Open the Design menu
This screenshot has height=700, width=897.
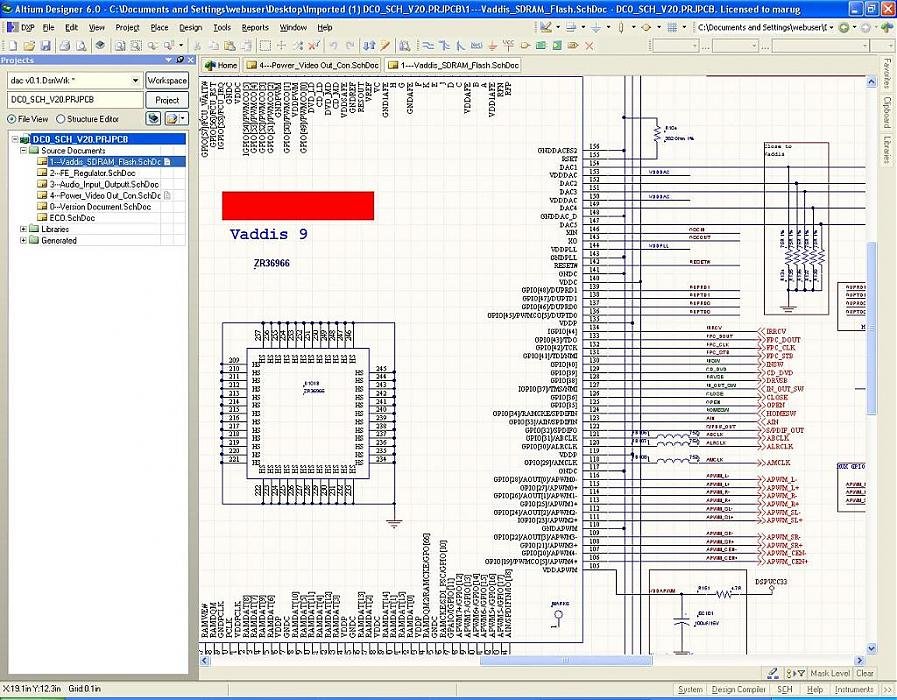190,28
